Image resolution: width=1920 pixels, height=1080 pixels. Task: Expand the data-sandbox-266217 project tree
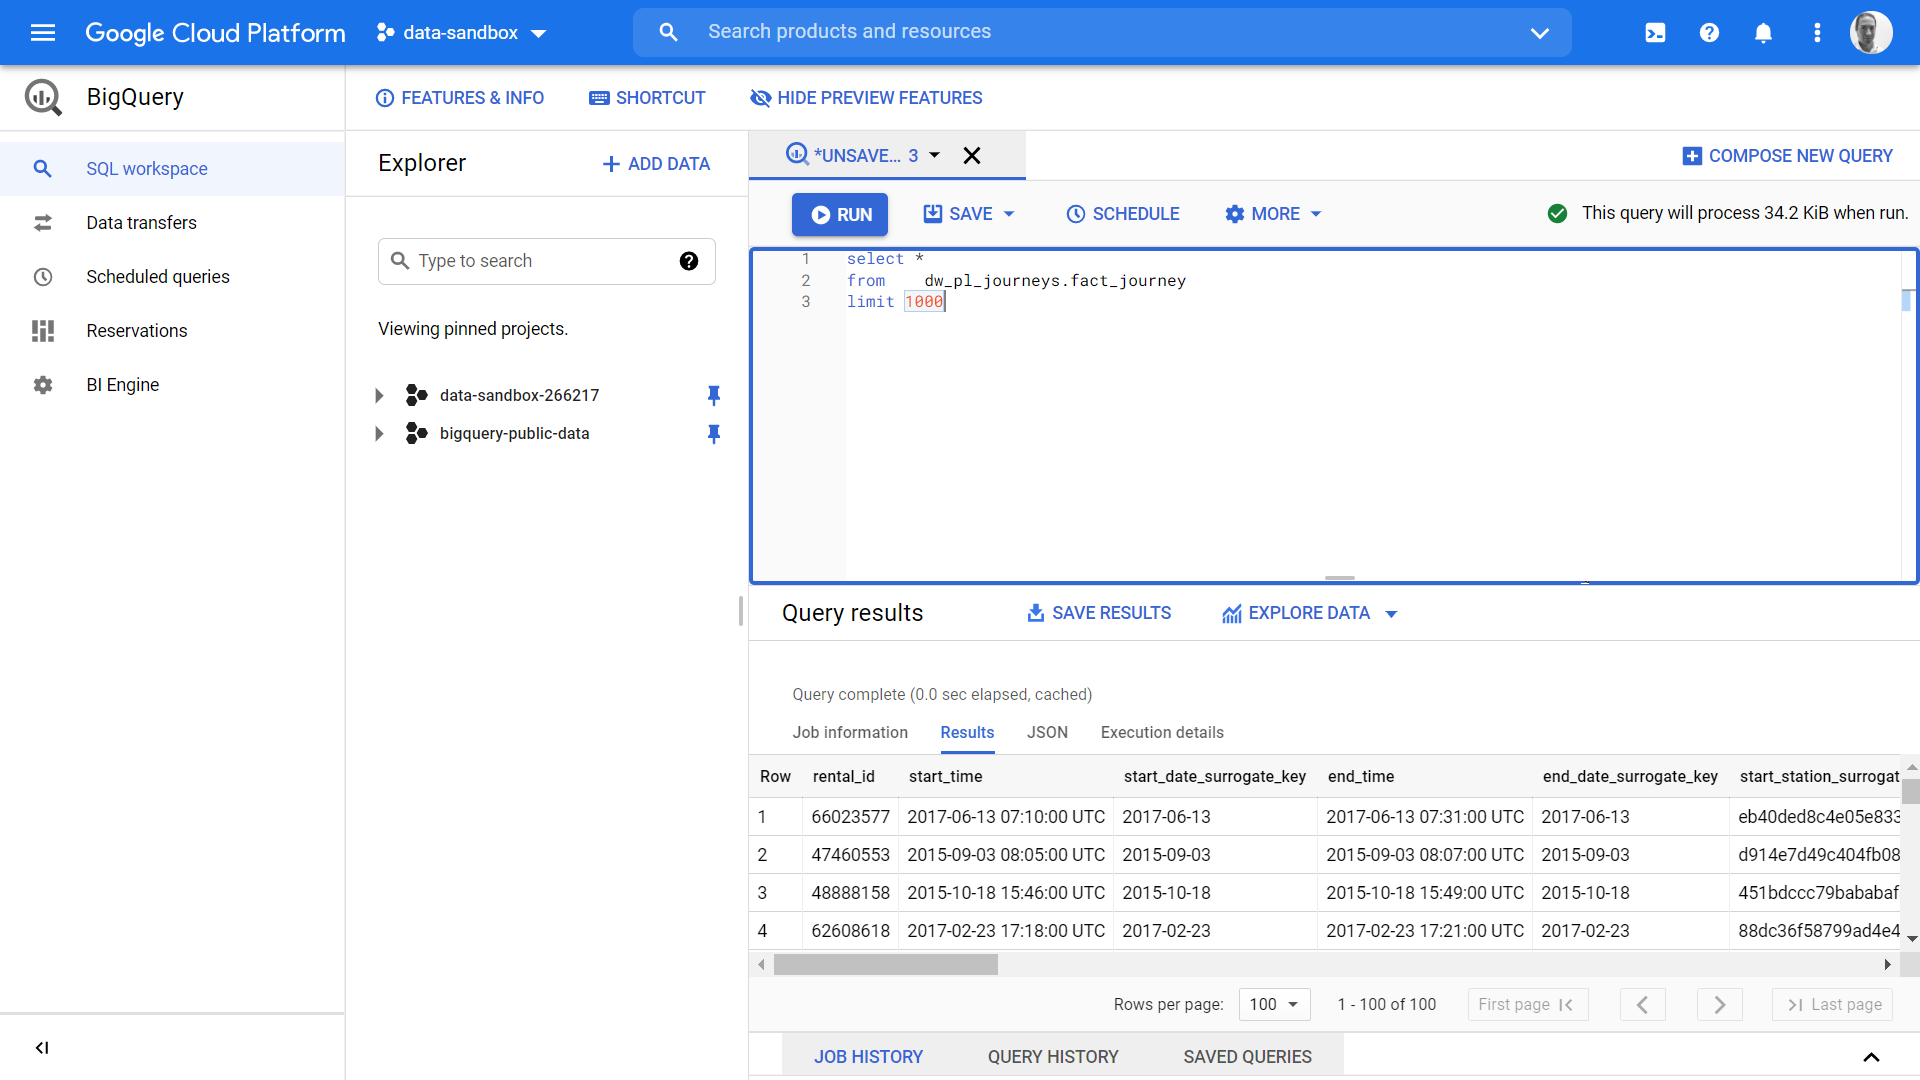pyautogui.click(x=379, y=395)
